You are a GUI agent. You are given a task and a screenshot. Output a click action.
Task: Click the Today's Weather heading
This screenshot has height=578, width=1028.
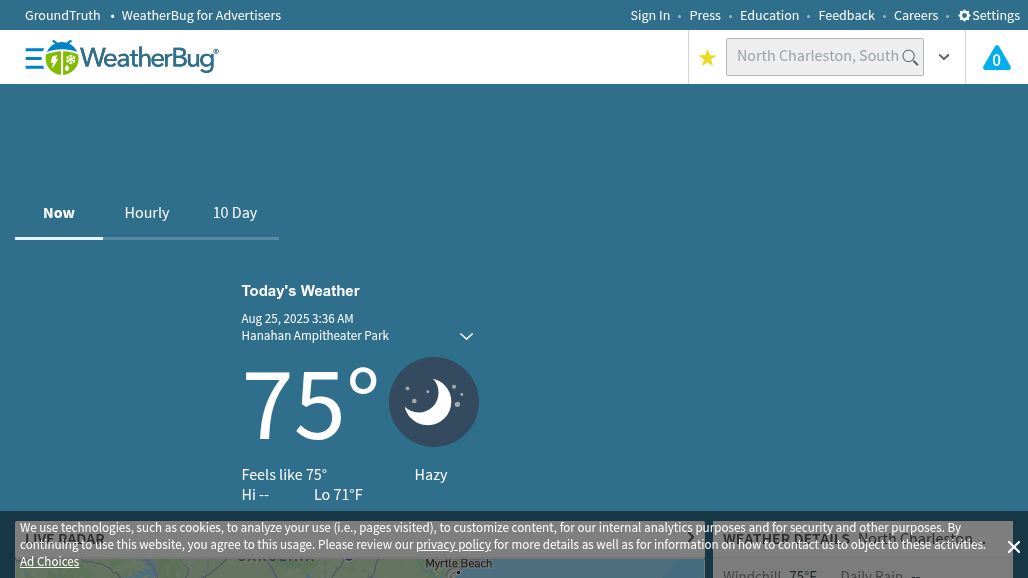coord(300,291)
